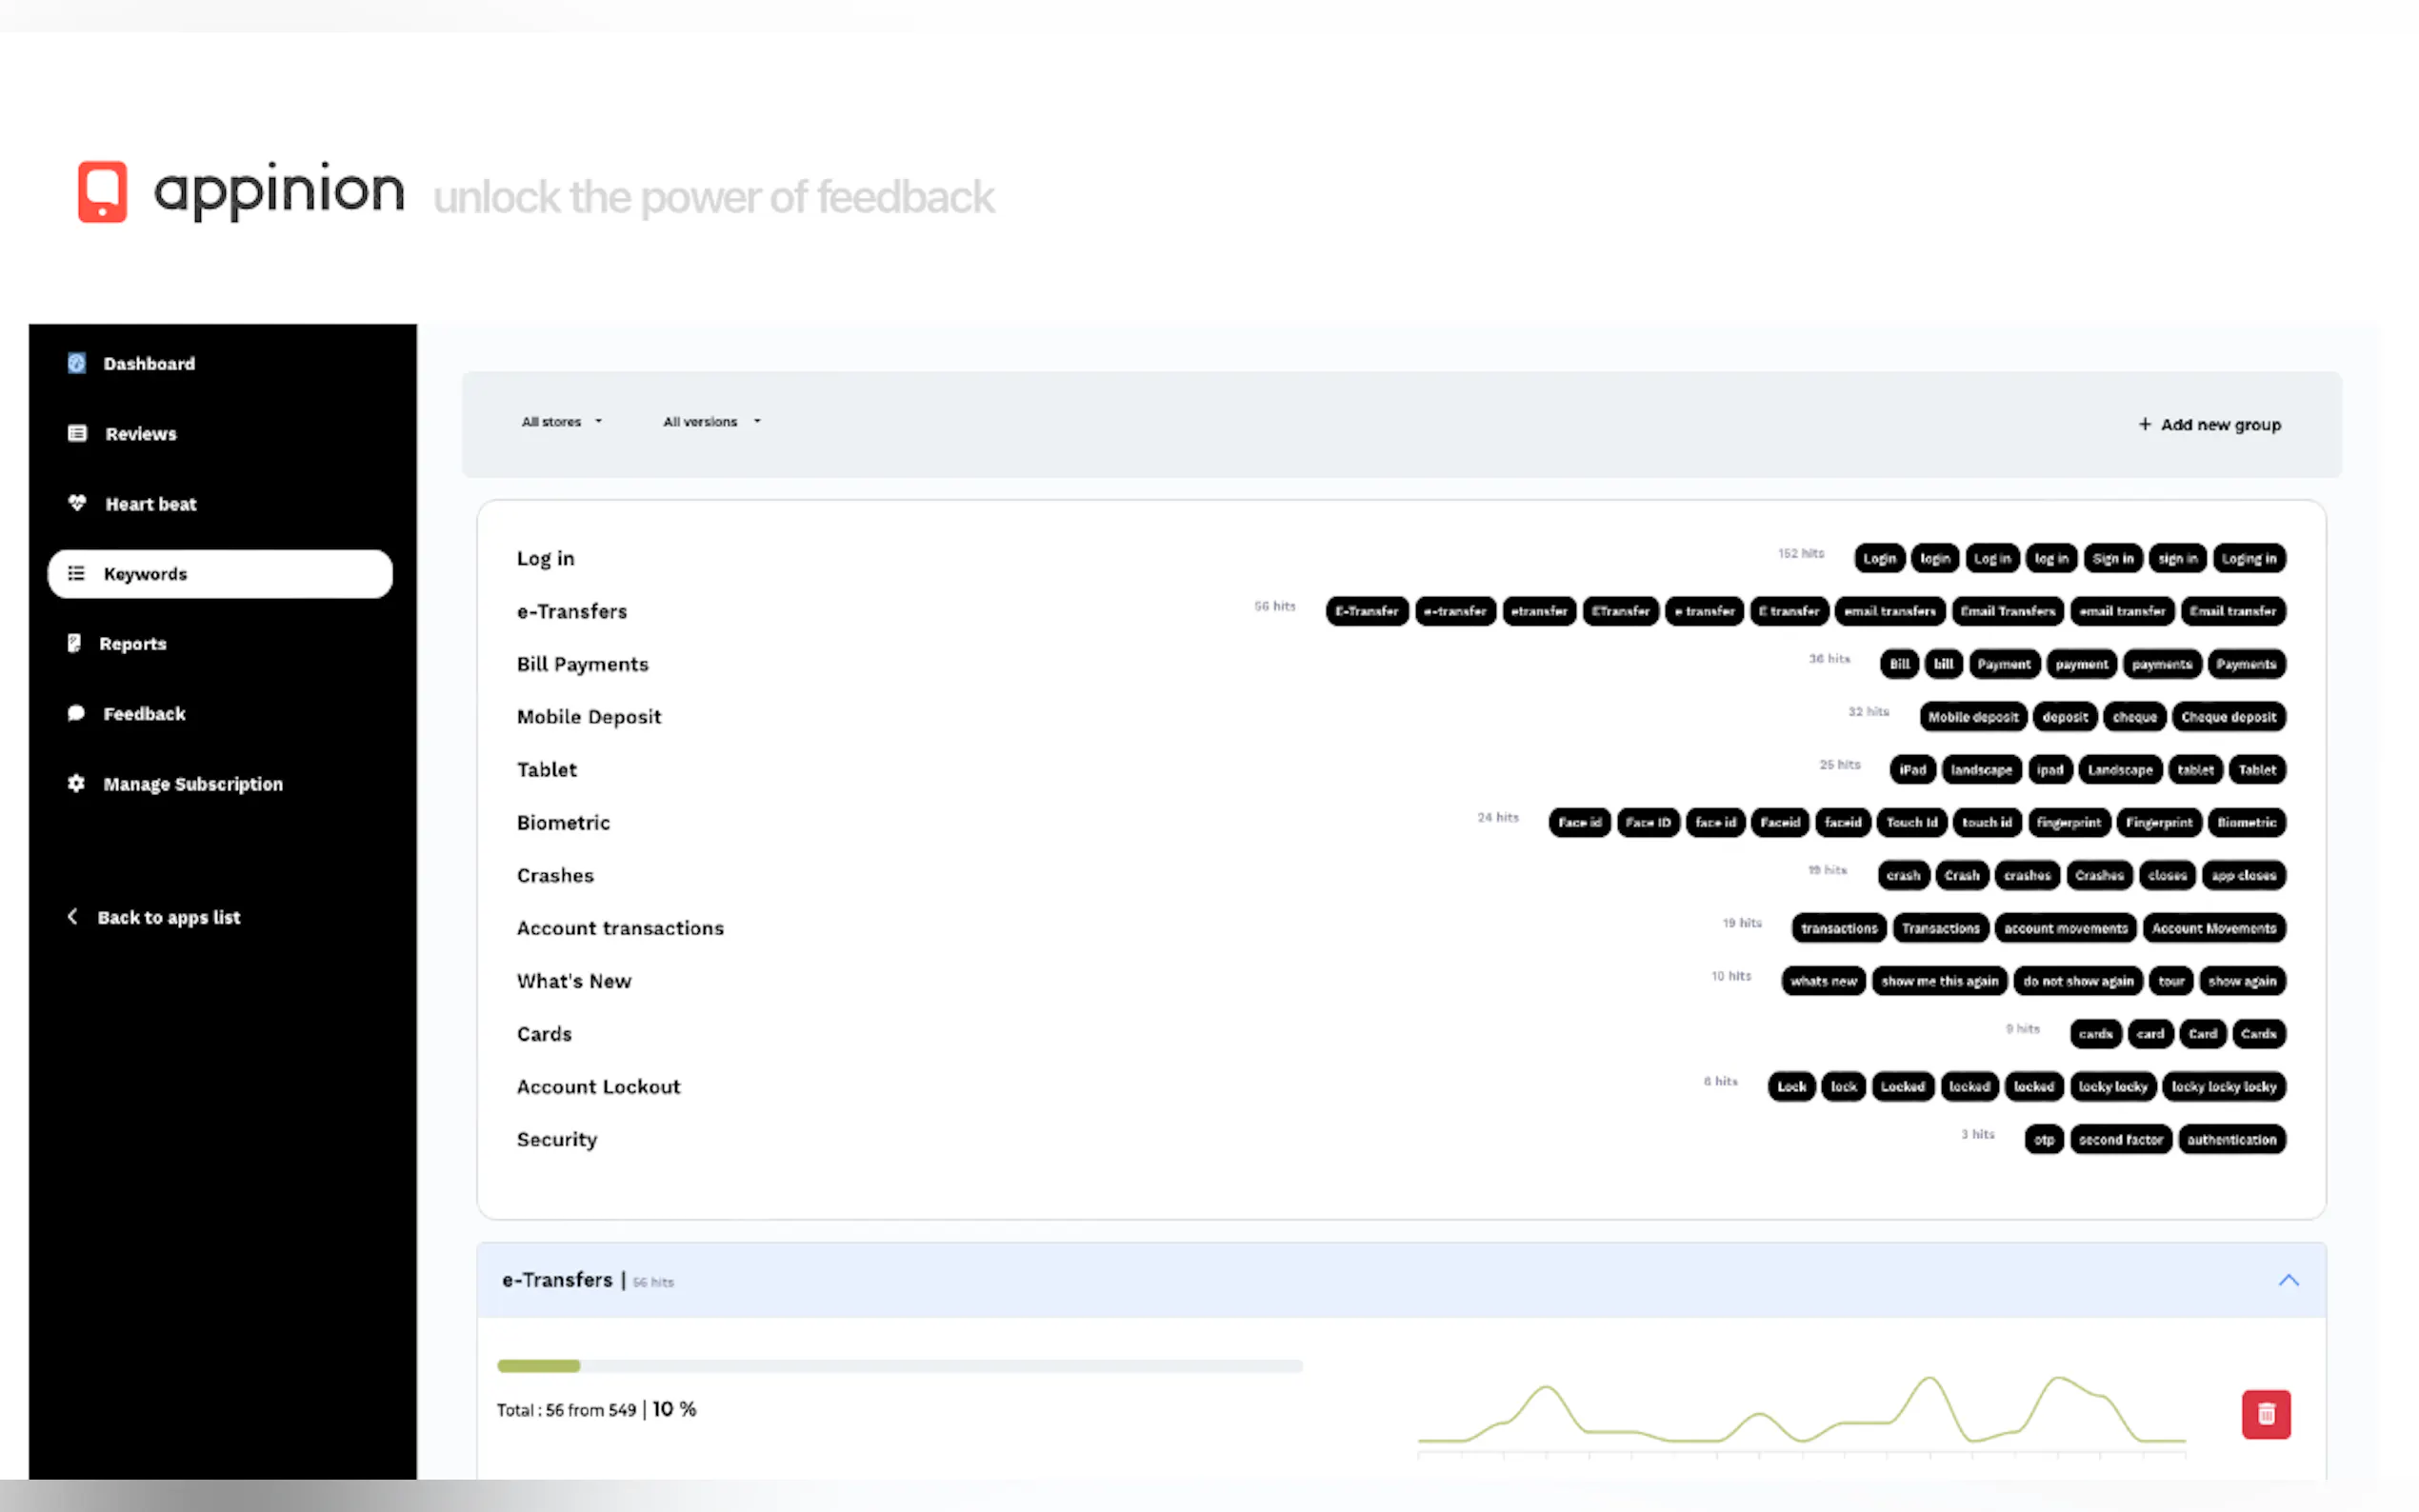Click the Dashboard sidebar icon

point(77,363)
